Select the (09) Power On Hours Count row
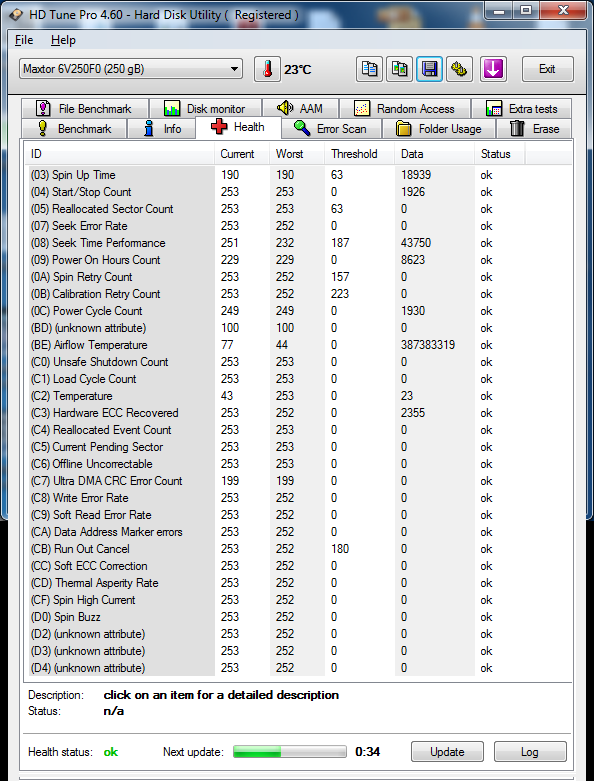 pyautogui.click(x=298, y=260)
